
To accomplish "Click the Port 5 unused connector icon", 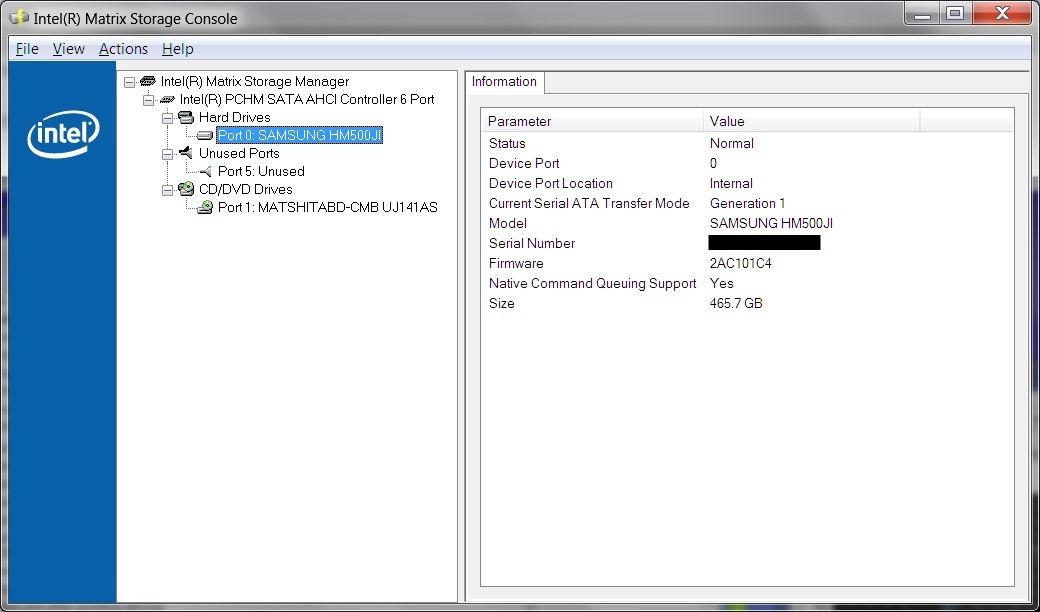I will coord(206,171).
